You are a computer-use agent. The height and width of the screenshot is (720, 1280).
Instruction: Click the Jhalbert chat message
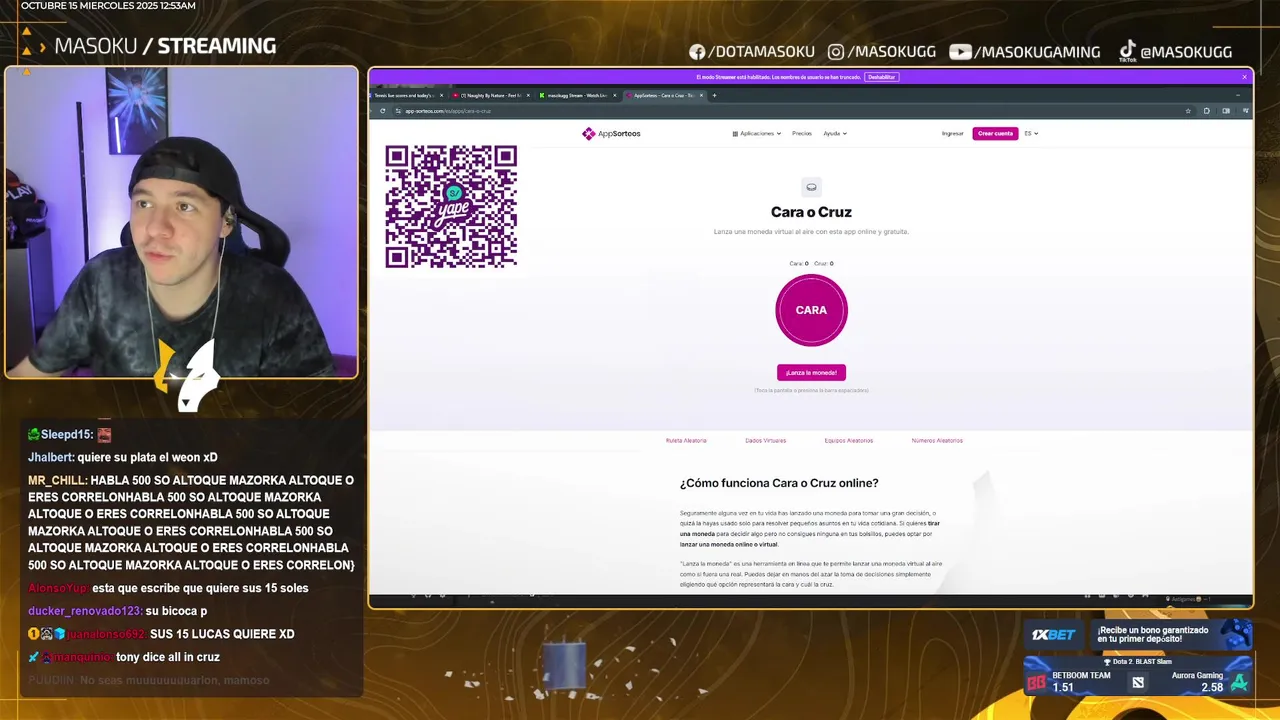tap(123, 457)
